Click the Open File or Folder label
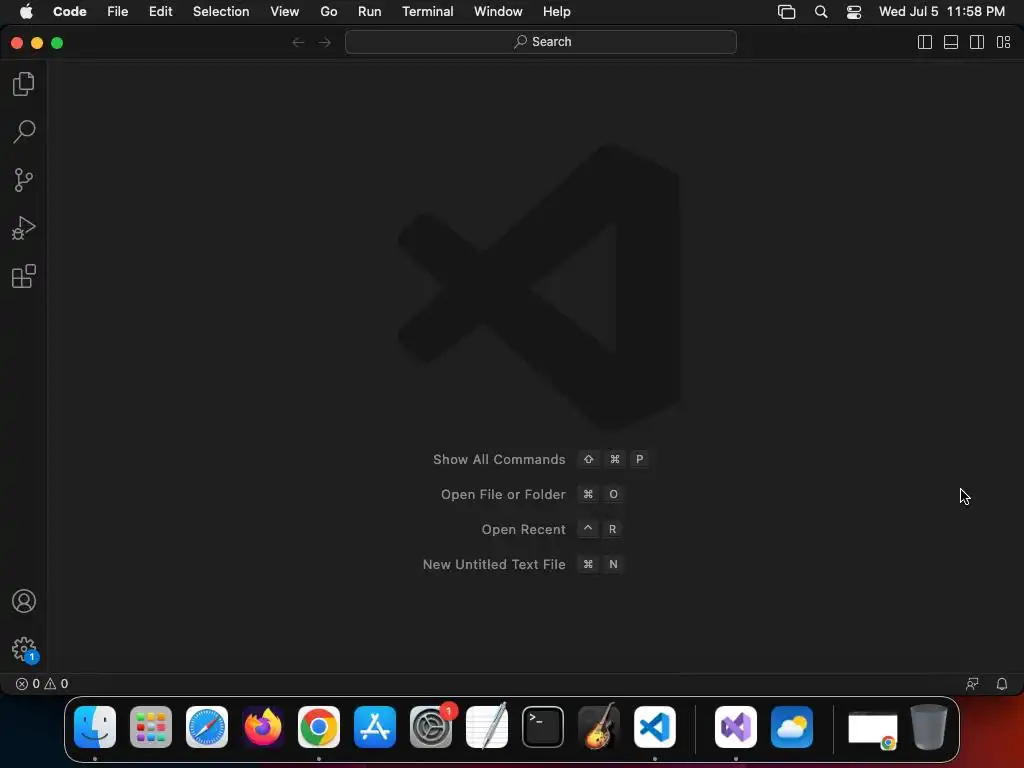Image resolution: width=1024 pixels, height=768 pixels. [x=503, y=495]
